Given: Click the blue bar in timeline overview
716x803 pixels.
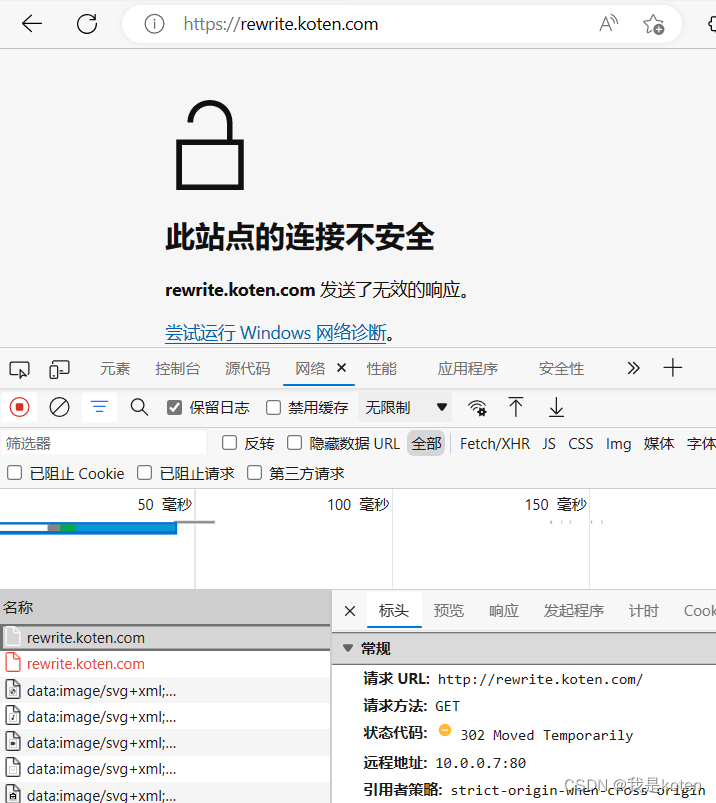Looking at the screenshot, I should 88,528.
